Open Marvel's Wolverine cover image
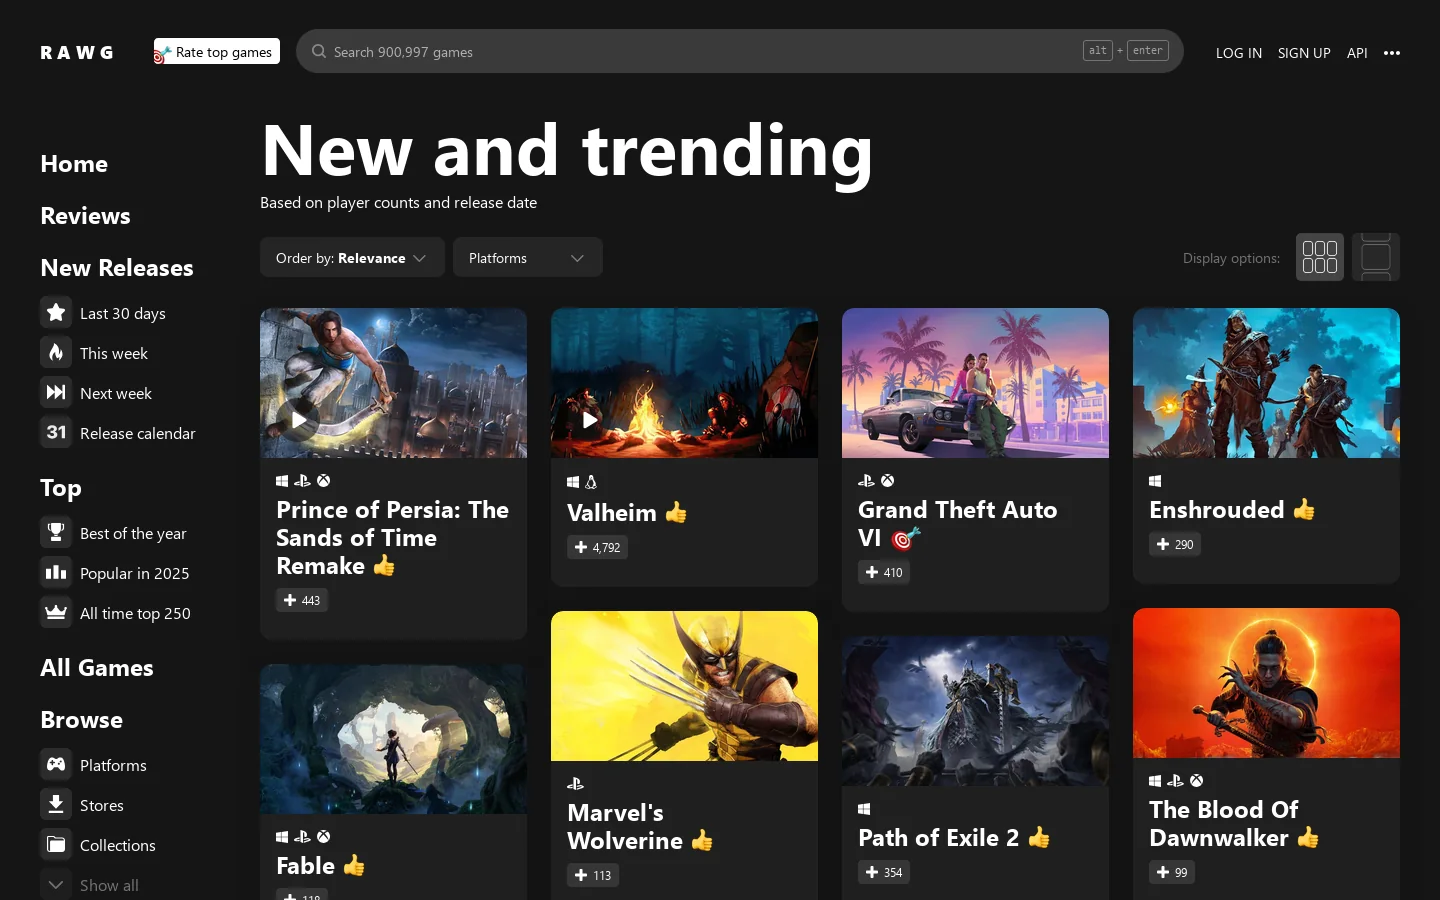1440x900 pixels. click(x=684, y=686)
